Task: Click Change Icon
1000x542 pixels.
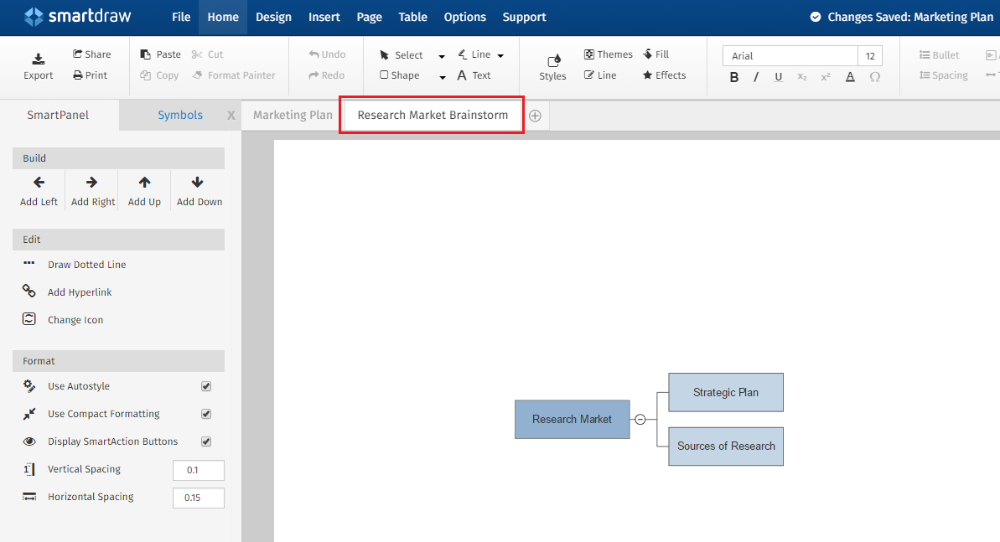Action: point(62,319)
